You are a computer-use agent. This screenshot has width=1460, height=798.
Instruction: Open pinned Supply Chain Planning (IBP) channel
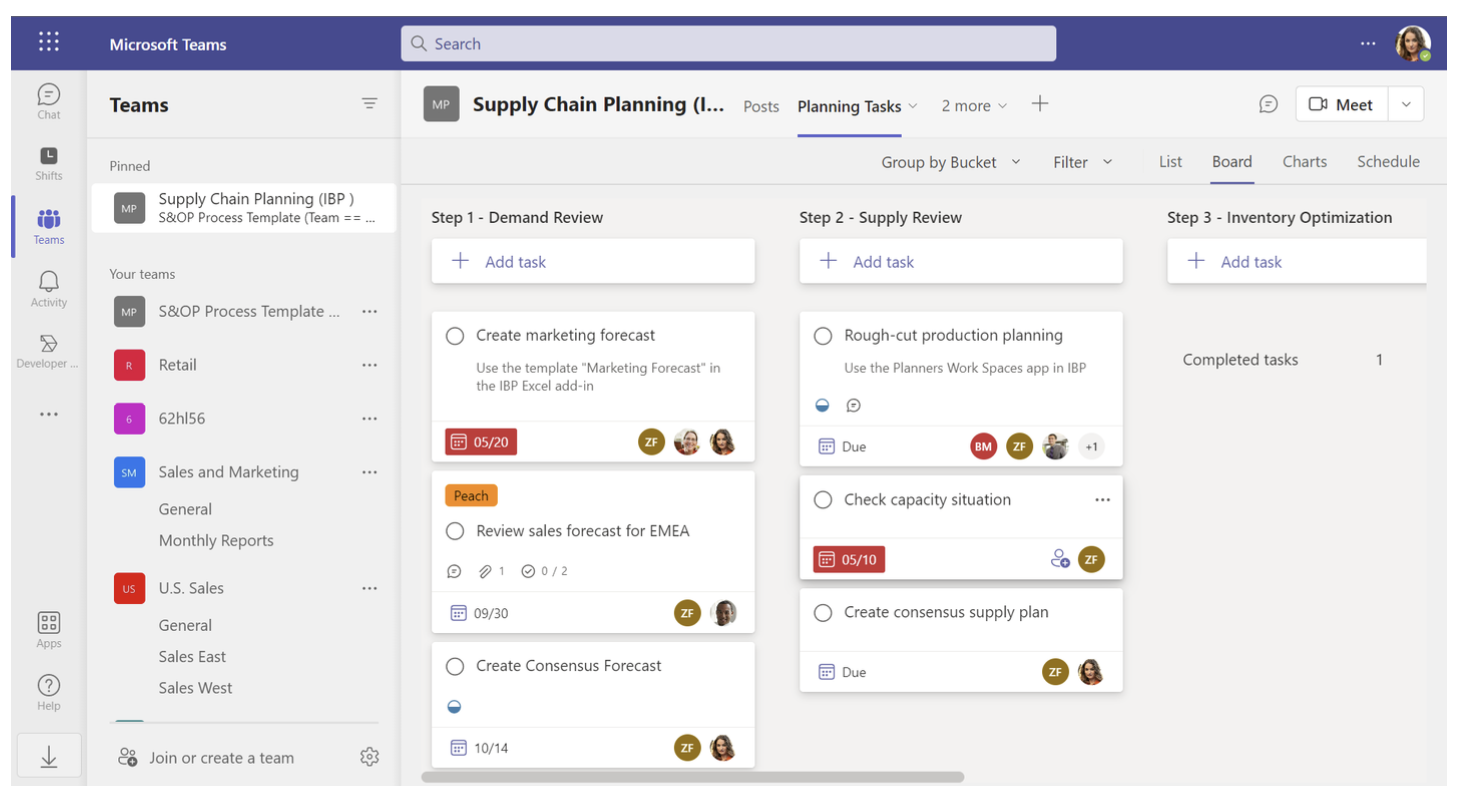click(x=244, y=208)
